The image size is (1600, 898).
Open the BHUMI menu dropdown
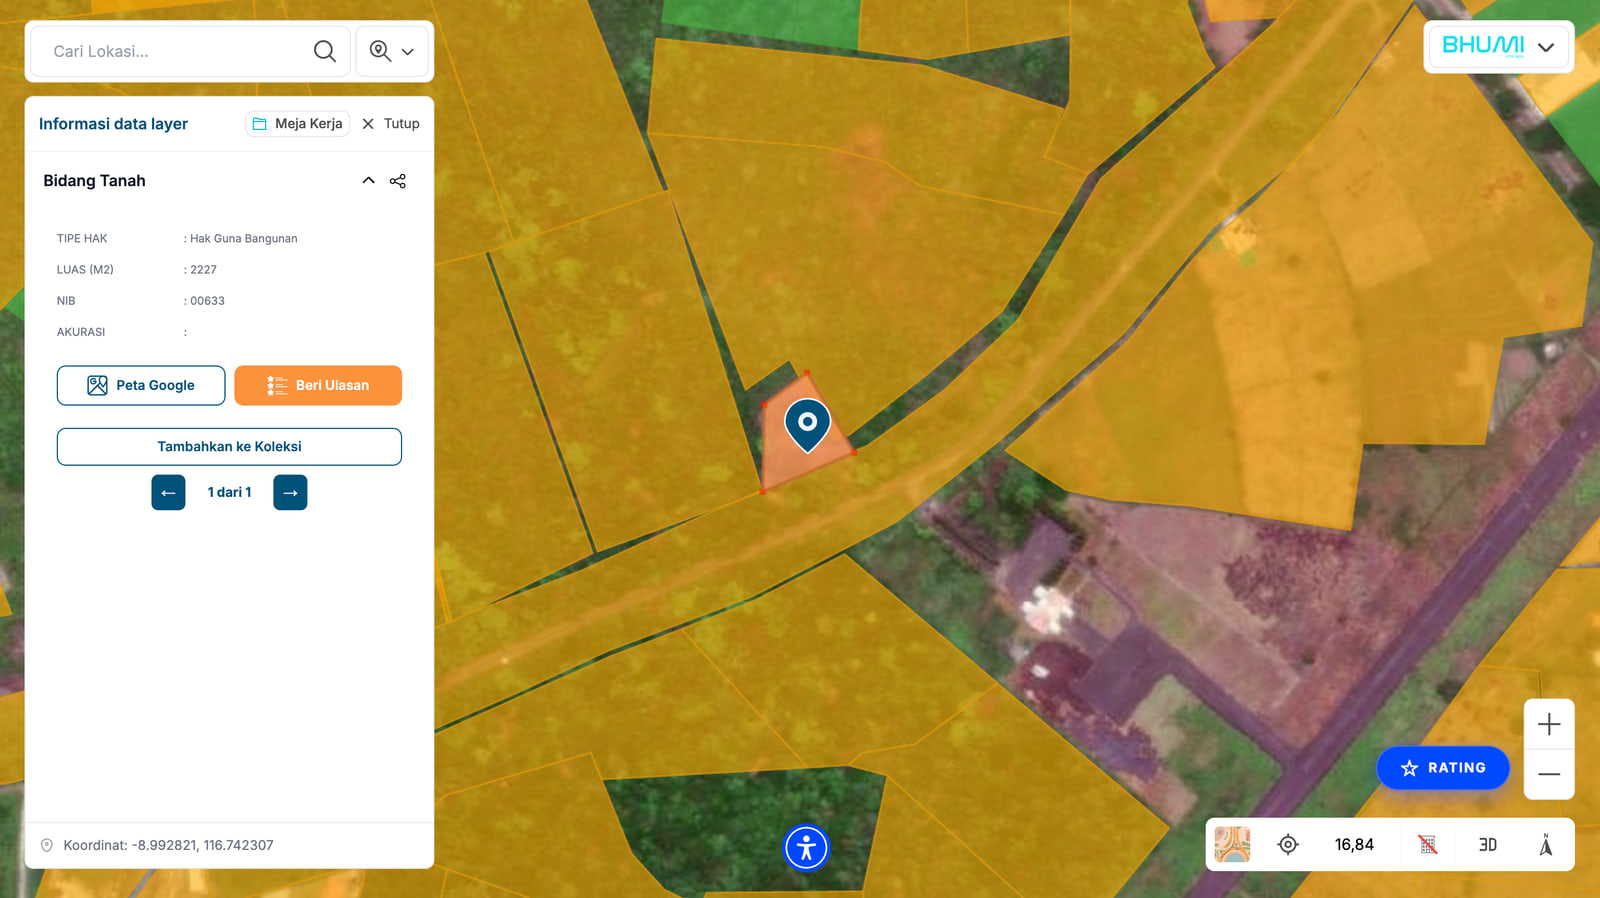pos(1498,47)
